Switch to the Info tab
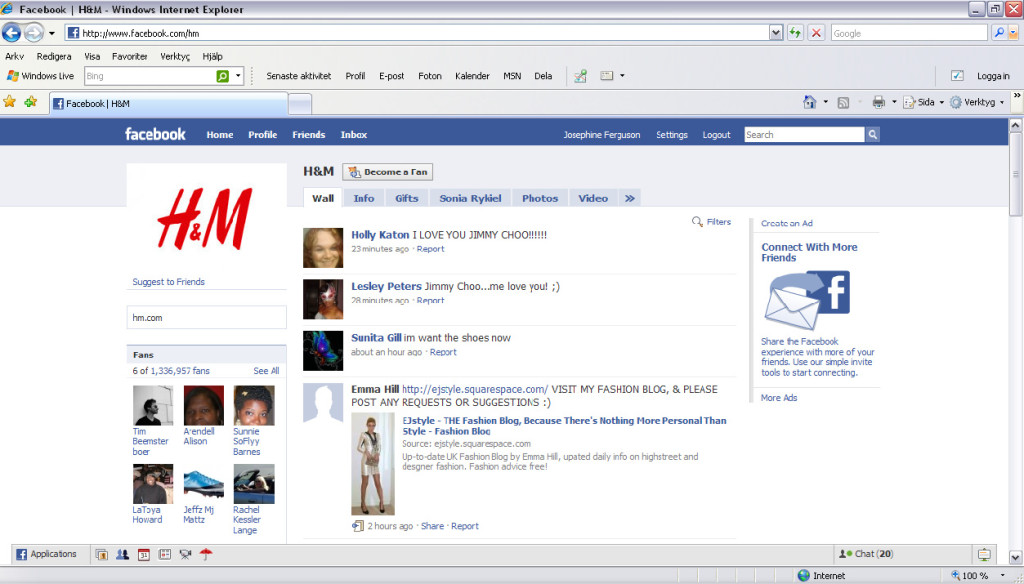This screenshot has width=1024, height=584. 364,199
